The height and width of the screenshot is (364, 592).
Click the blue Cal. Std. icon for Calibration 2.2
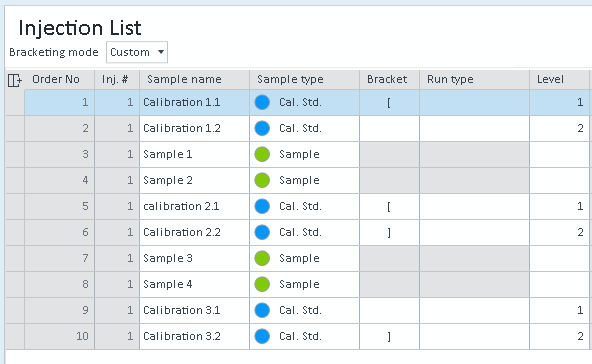point(262,232)
